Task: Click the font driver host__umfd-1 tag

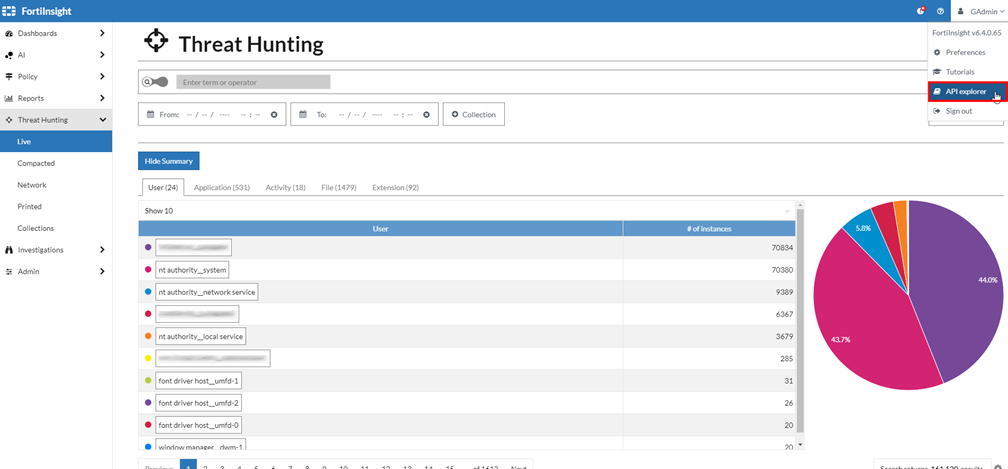Action: [x=198, y=381]
